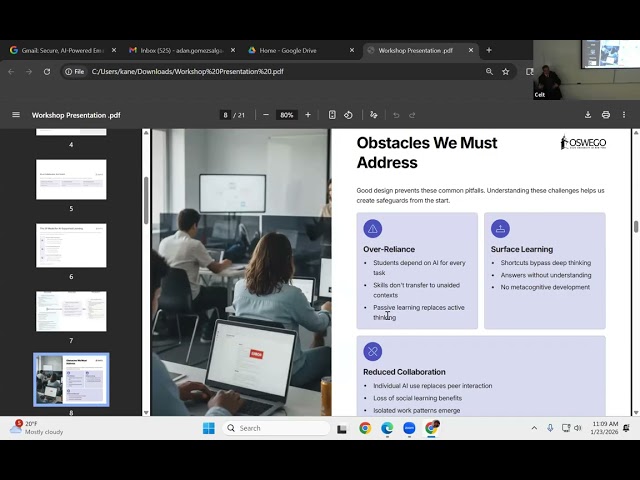Open page 6 thumbnail
The height and width of the screenshot is (480, 640).
click(71, 245)
